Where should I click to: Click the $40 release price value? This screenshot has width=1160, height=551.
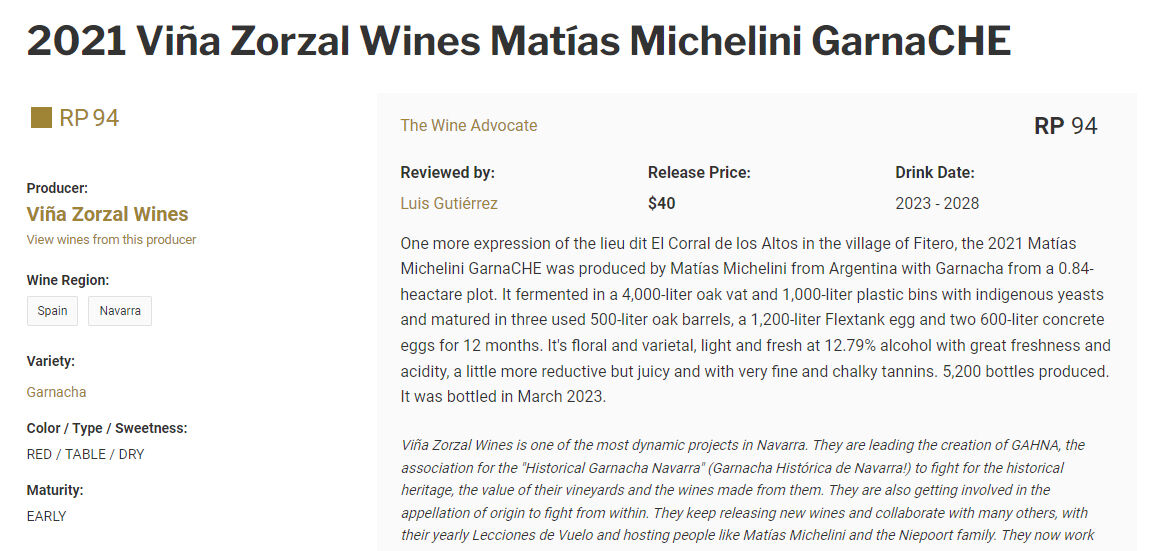[661, 203]
